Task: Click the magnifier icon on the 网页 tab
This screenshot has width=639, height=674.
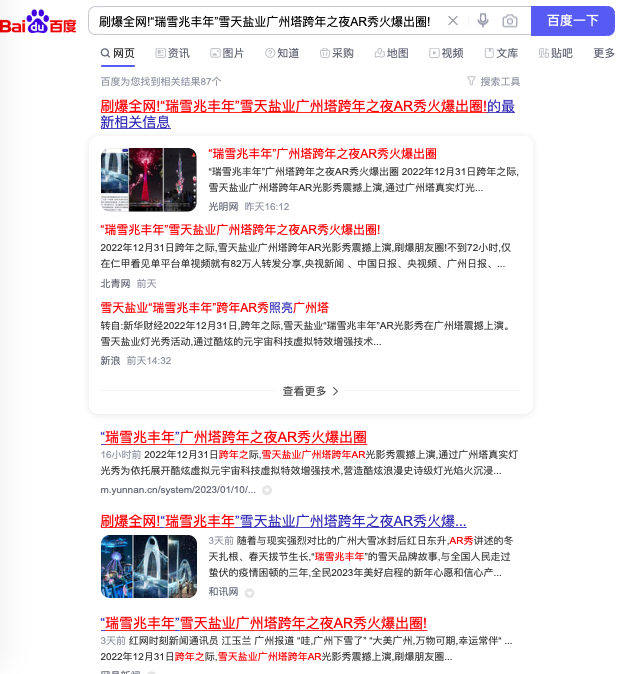Action: pyautogui.click(x=105, y=53)
